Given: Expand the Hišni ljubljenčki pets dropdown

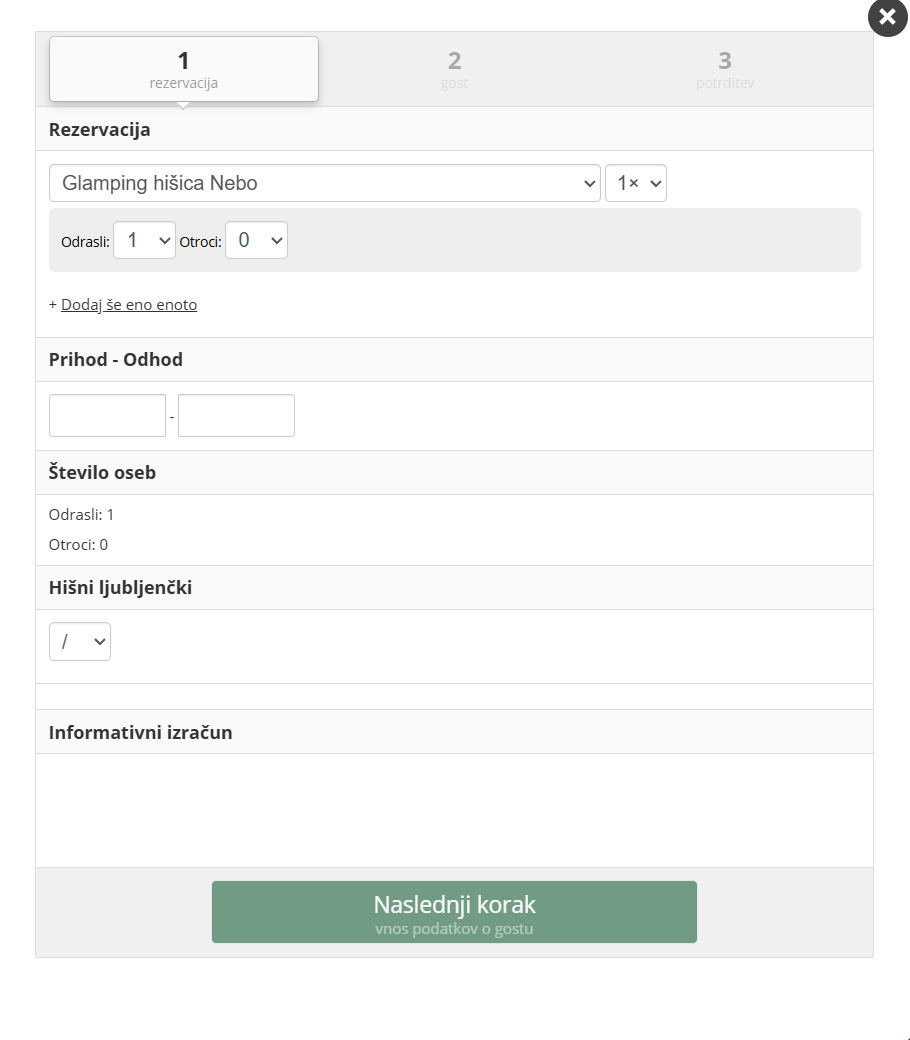Looking at the screenshot, I should click(80, 642).
